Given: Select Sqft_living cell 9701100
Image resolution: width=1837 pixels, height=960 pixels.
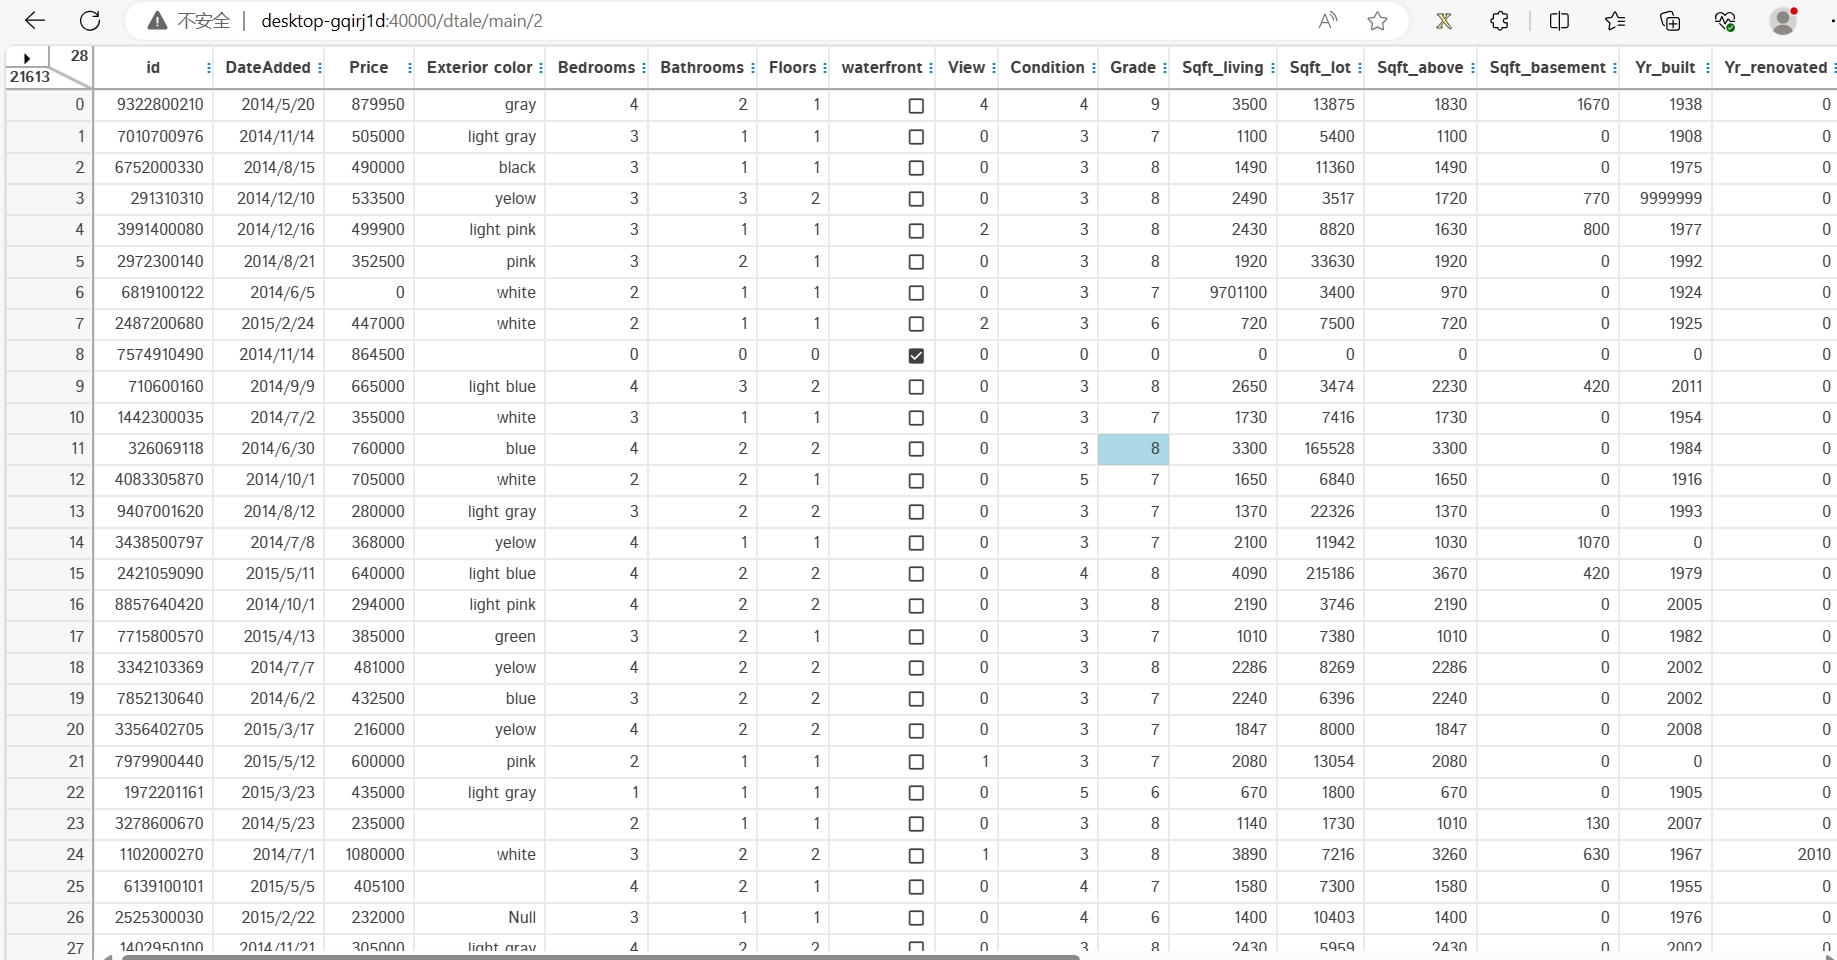Looking at the screenshot, I should click(1223, 293).
